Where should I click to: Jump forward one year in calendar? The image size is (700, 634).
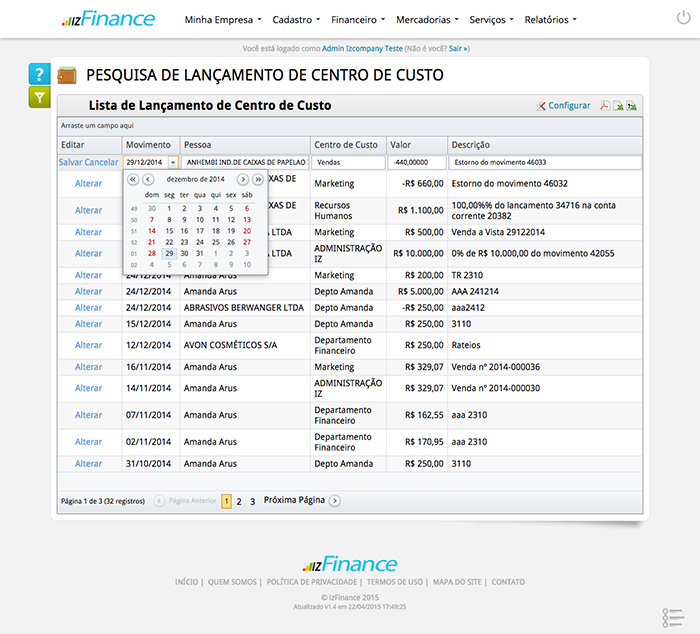258,179
